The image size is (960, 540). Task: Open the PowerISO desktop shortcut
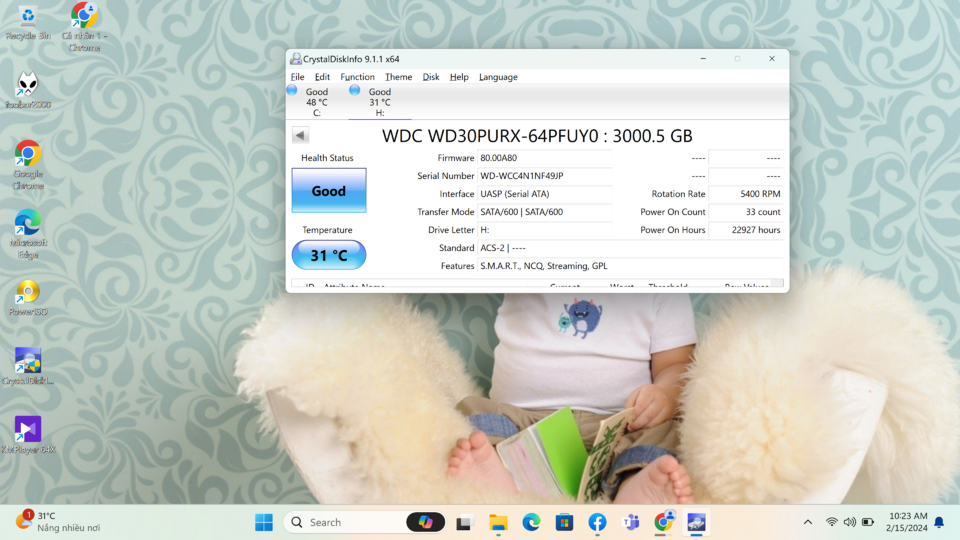[28, 298]
